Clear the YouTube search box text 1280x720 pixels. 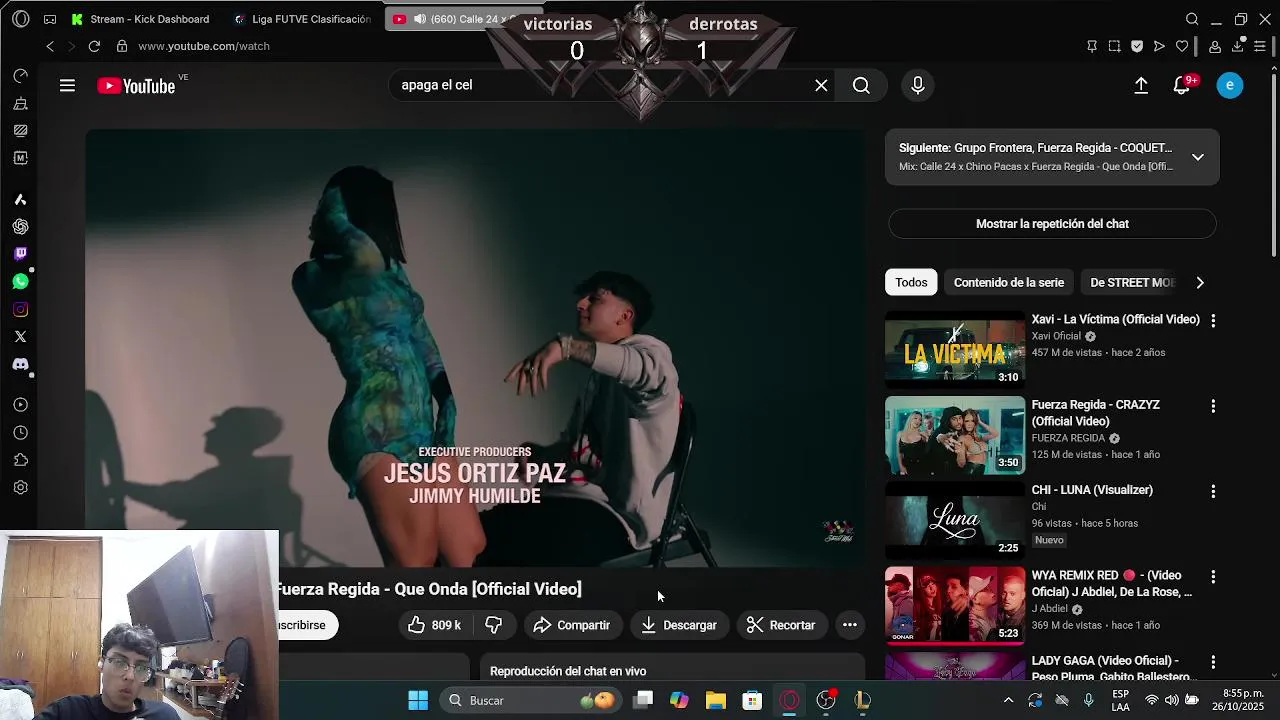[821, 86]
